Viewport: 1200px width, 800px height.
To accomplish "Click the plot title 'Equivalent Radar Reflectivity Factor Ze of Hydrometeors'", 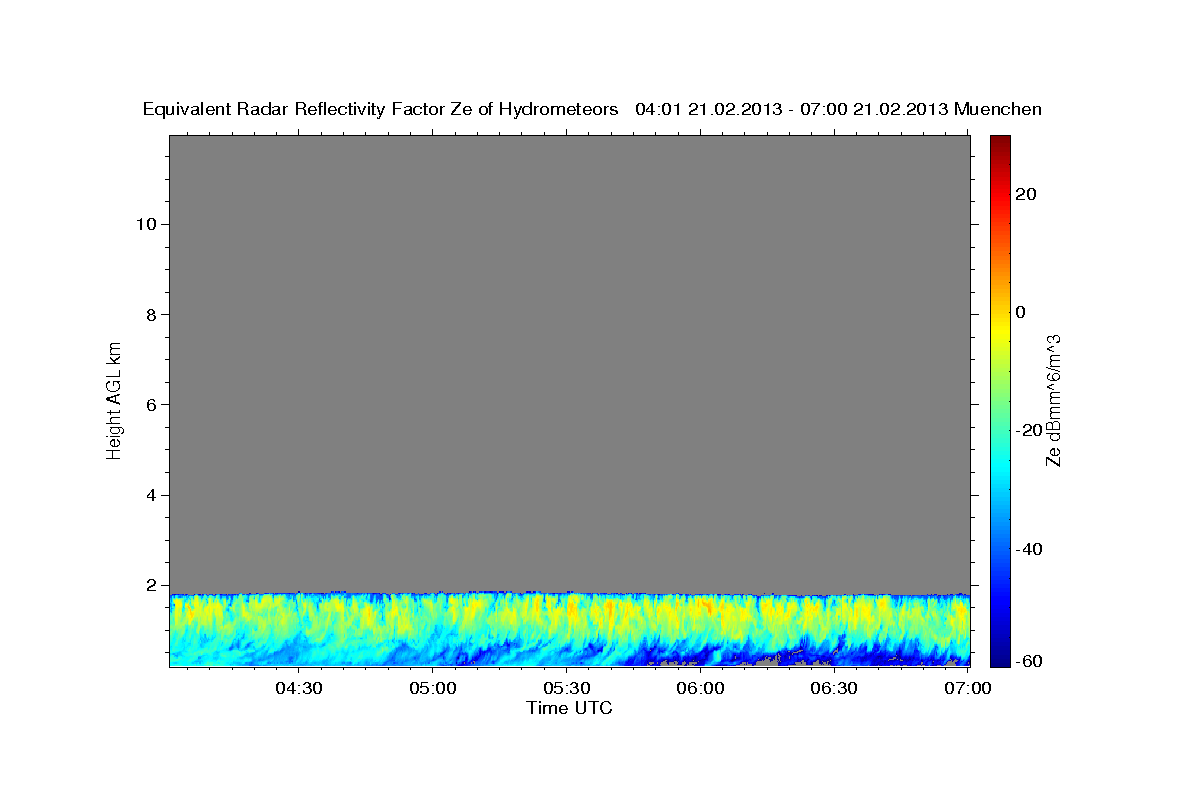I will pos(381,109).
